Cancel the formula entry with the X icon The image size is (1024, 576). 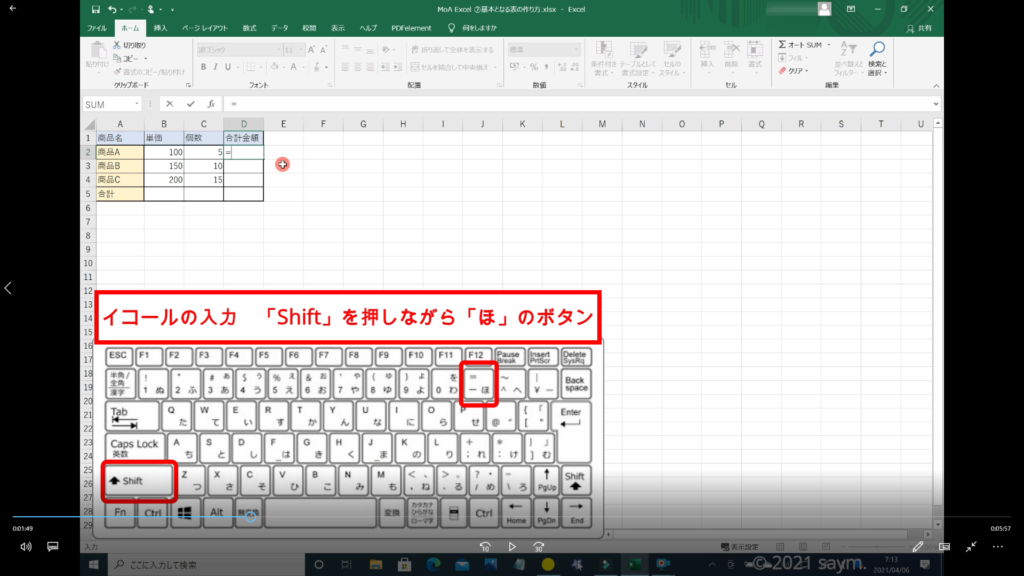coord(170,104)
